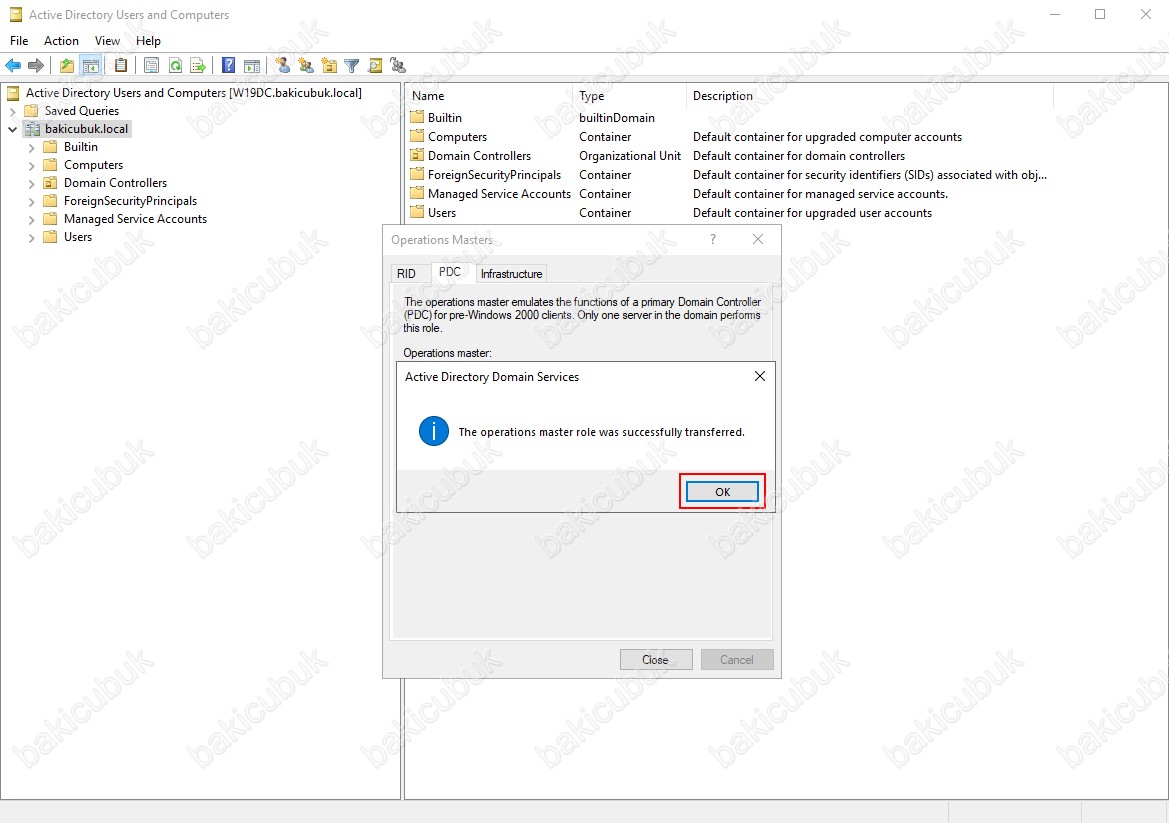
Task: Create a new organizational unit from the toolbar
Action: point(329,66)
